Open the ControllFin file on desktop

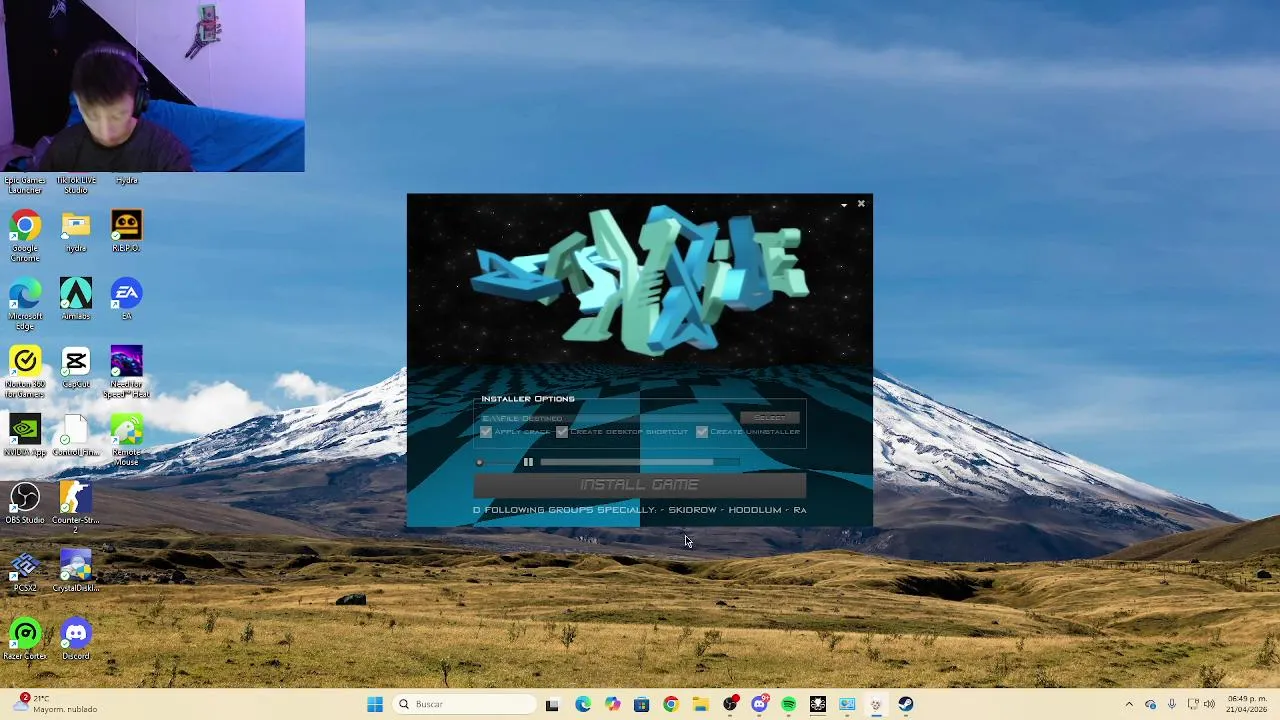tap(76, 435)
